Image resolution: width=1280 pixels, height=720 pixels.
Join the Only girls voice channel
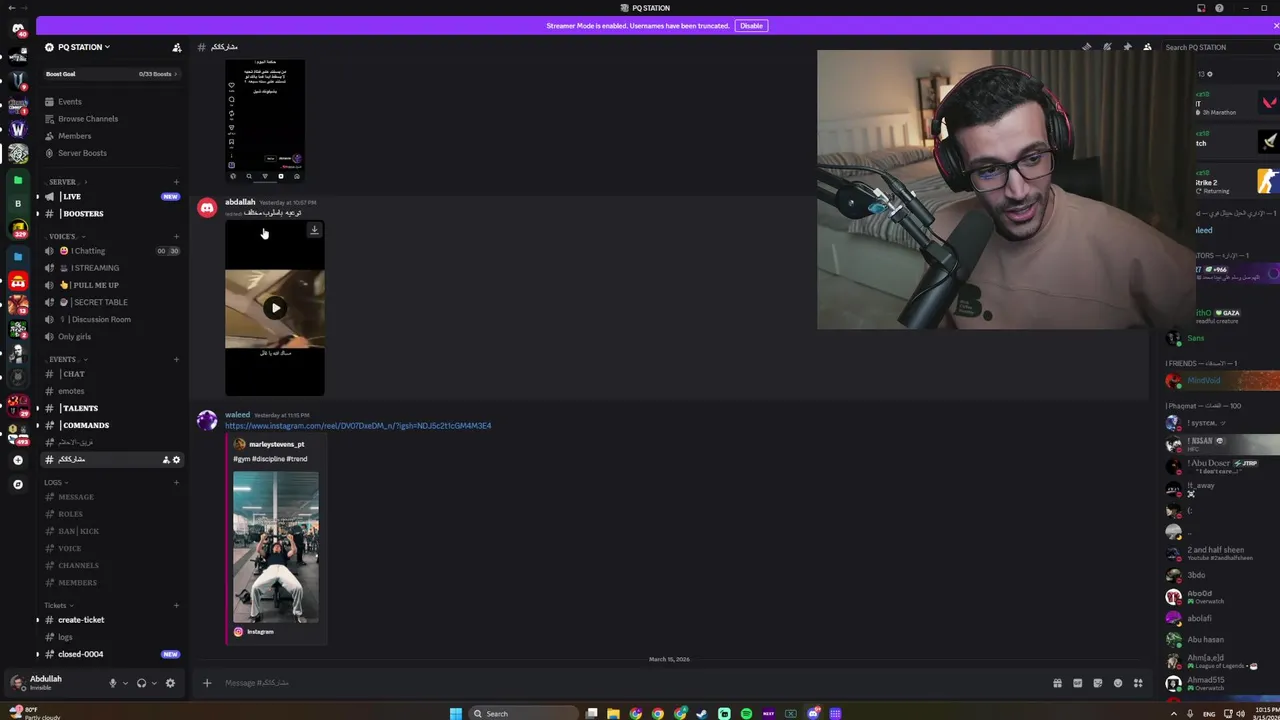(111, 337)
